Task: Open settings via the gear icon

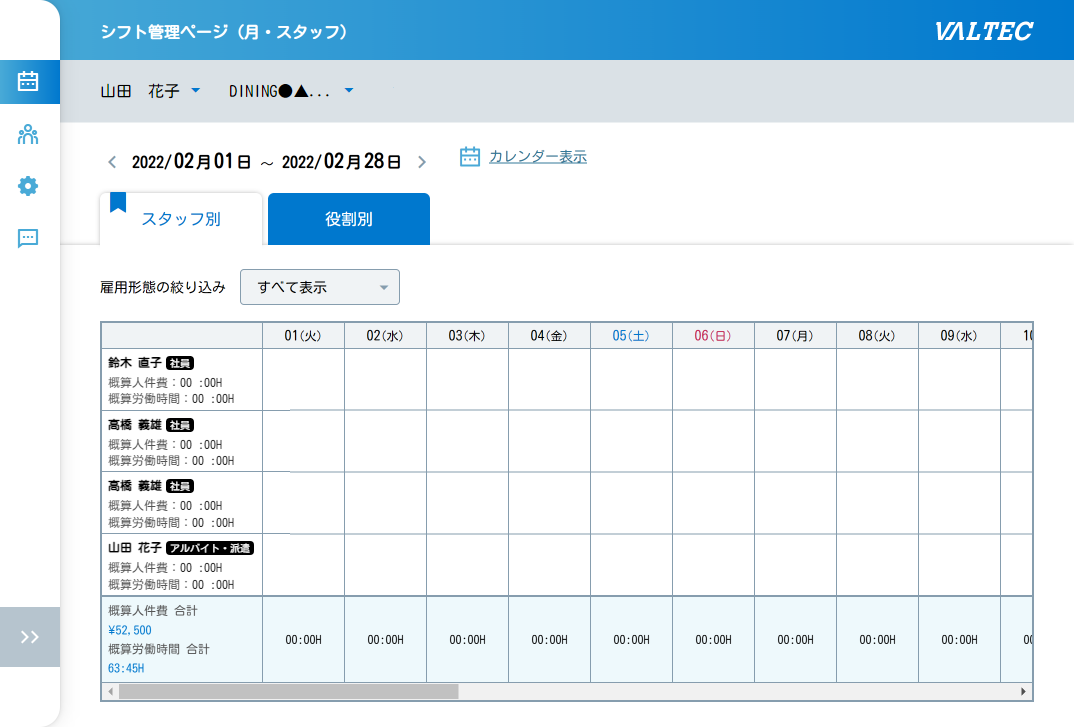Action: (x=28, y=186)
